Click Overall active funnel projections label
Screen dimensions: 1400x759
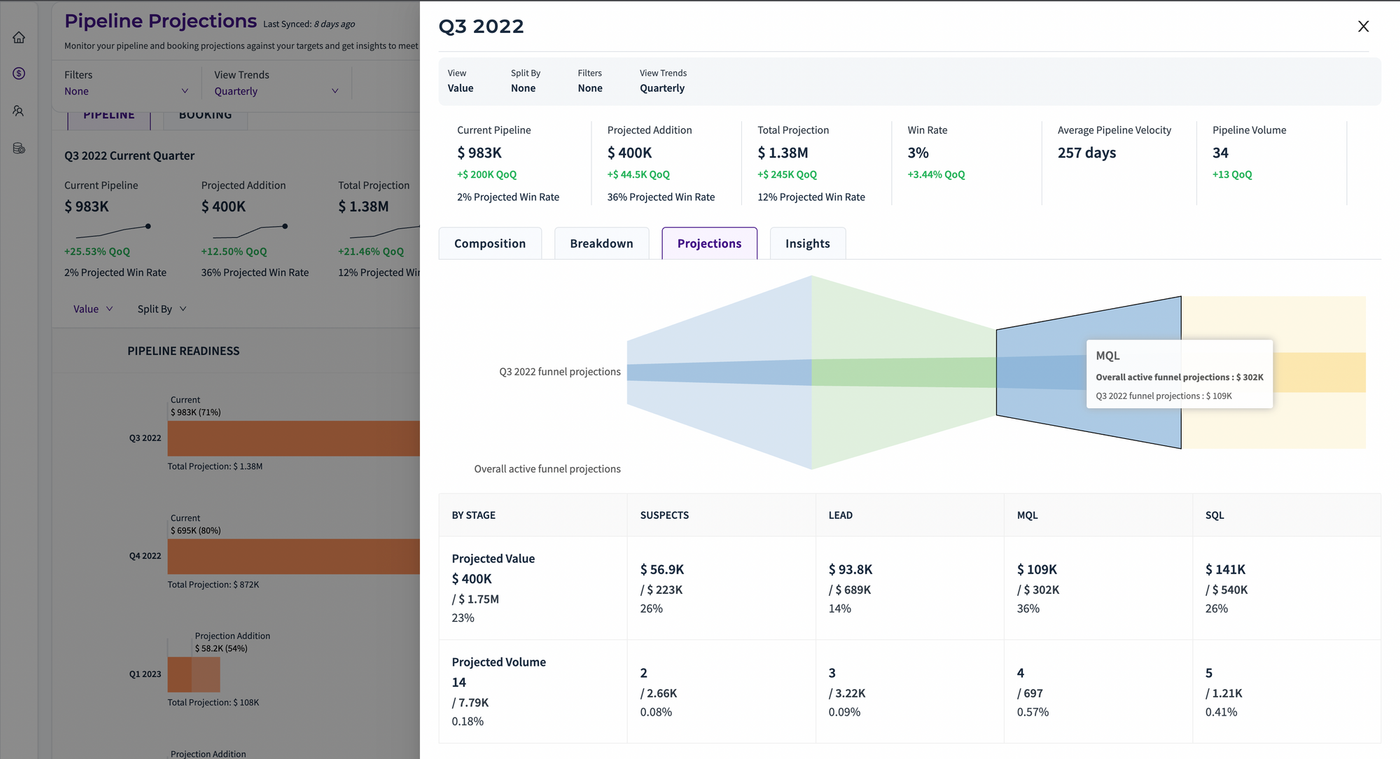click(547, 469)
